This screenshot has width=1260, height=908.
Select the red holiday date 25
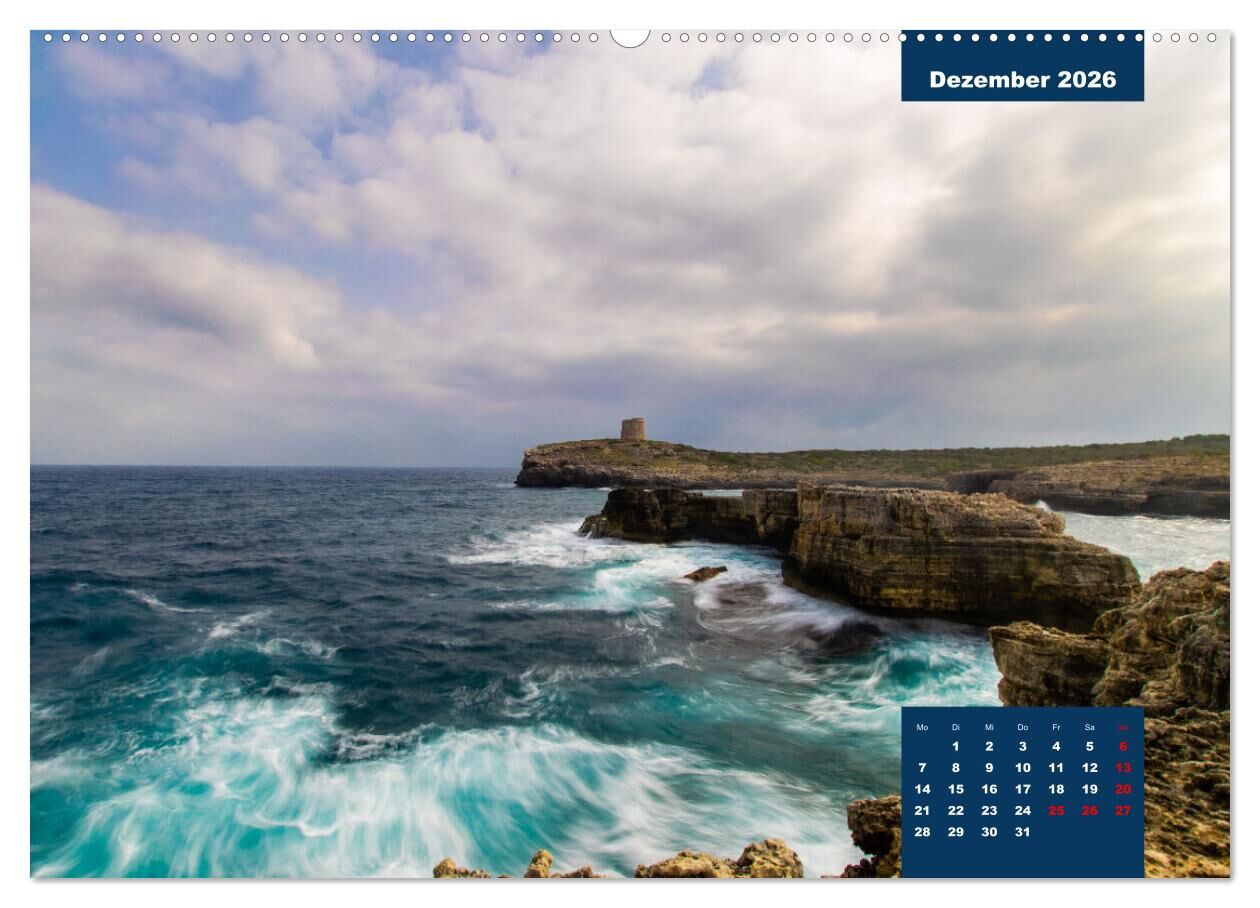point(1056,811)
